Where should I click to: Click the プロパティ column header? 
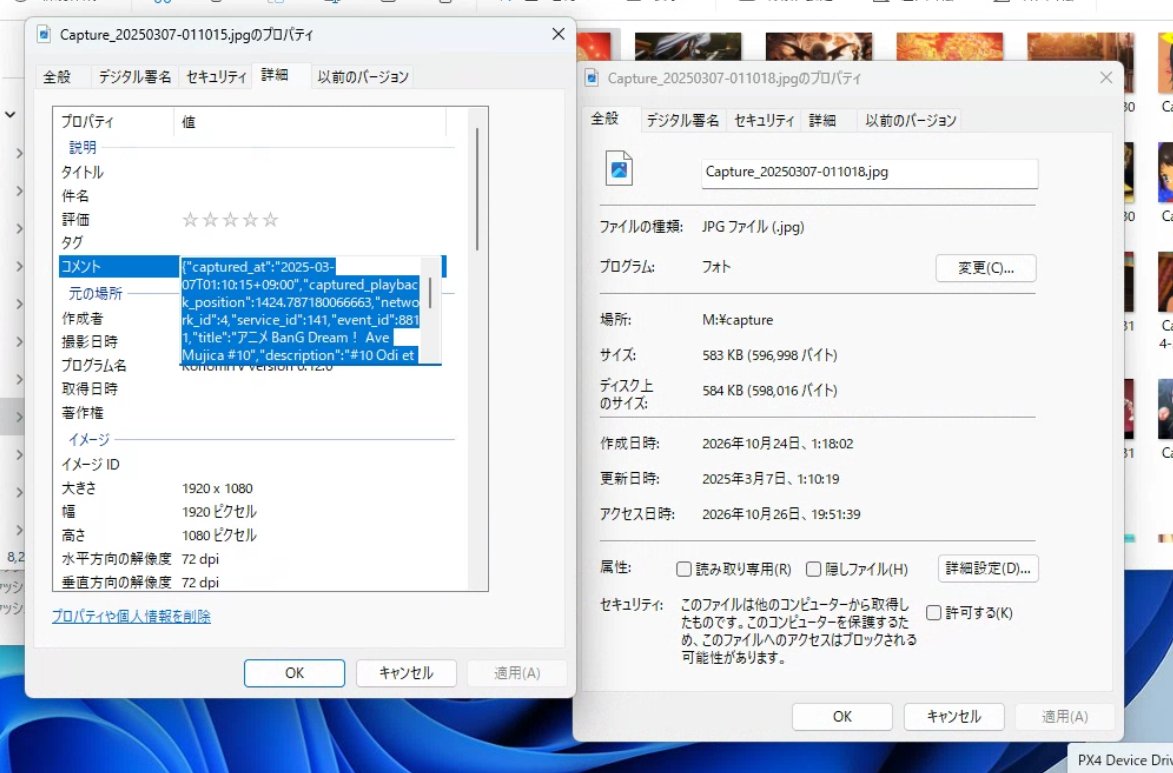[x=114, y=121]
